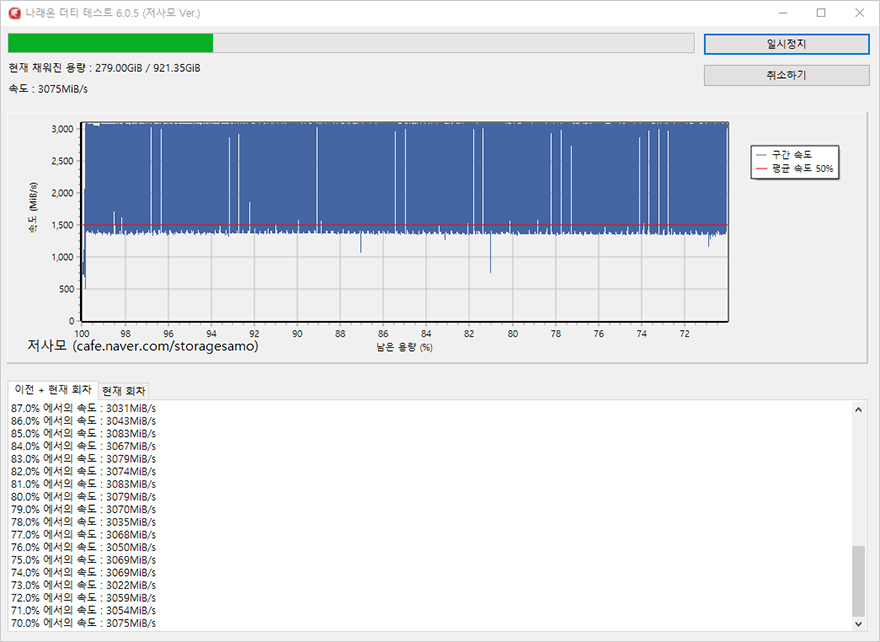Click the 100 x-axis label
Screen dimensions: 880x642
82,334
